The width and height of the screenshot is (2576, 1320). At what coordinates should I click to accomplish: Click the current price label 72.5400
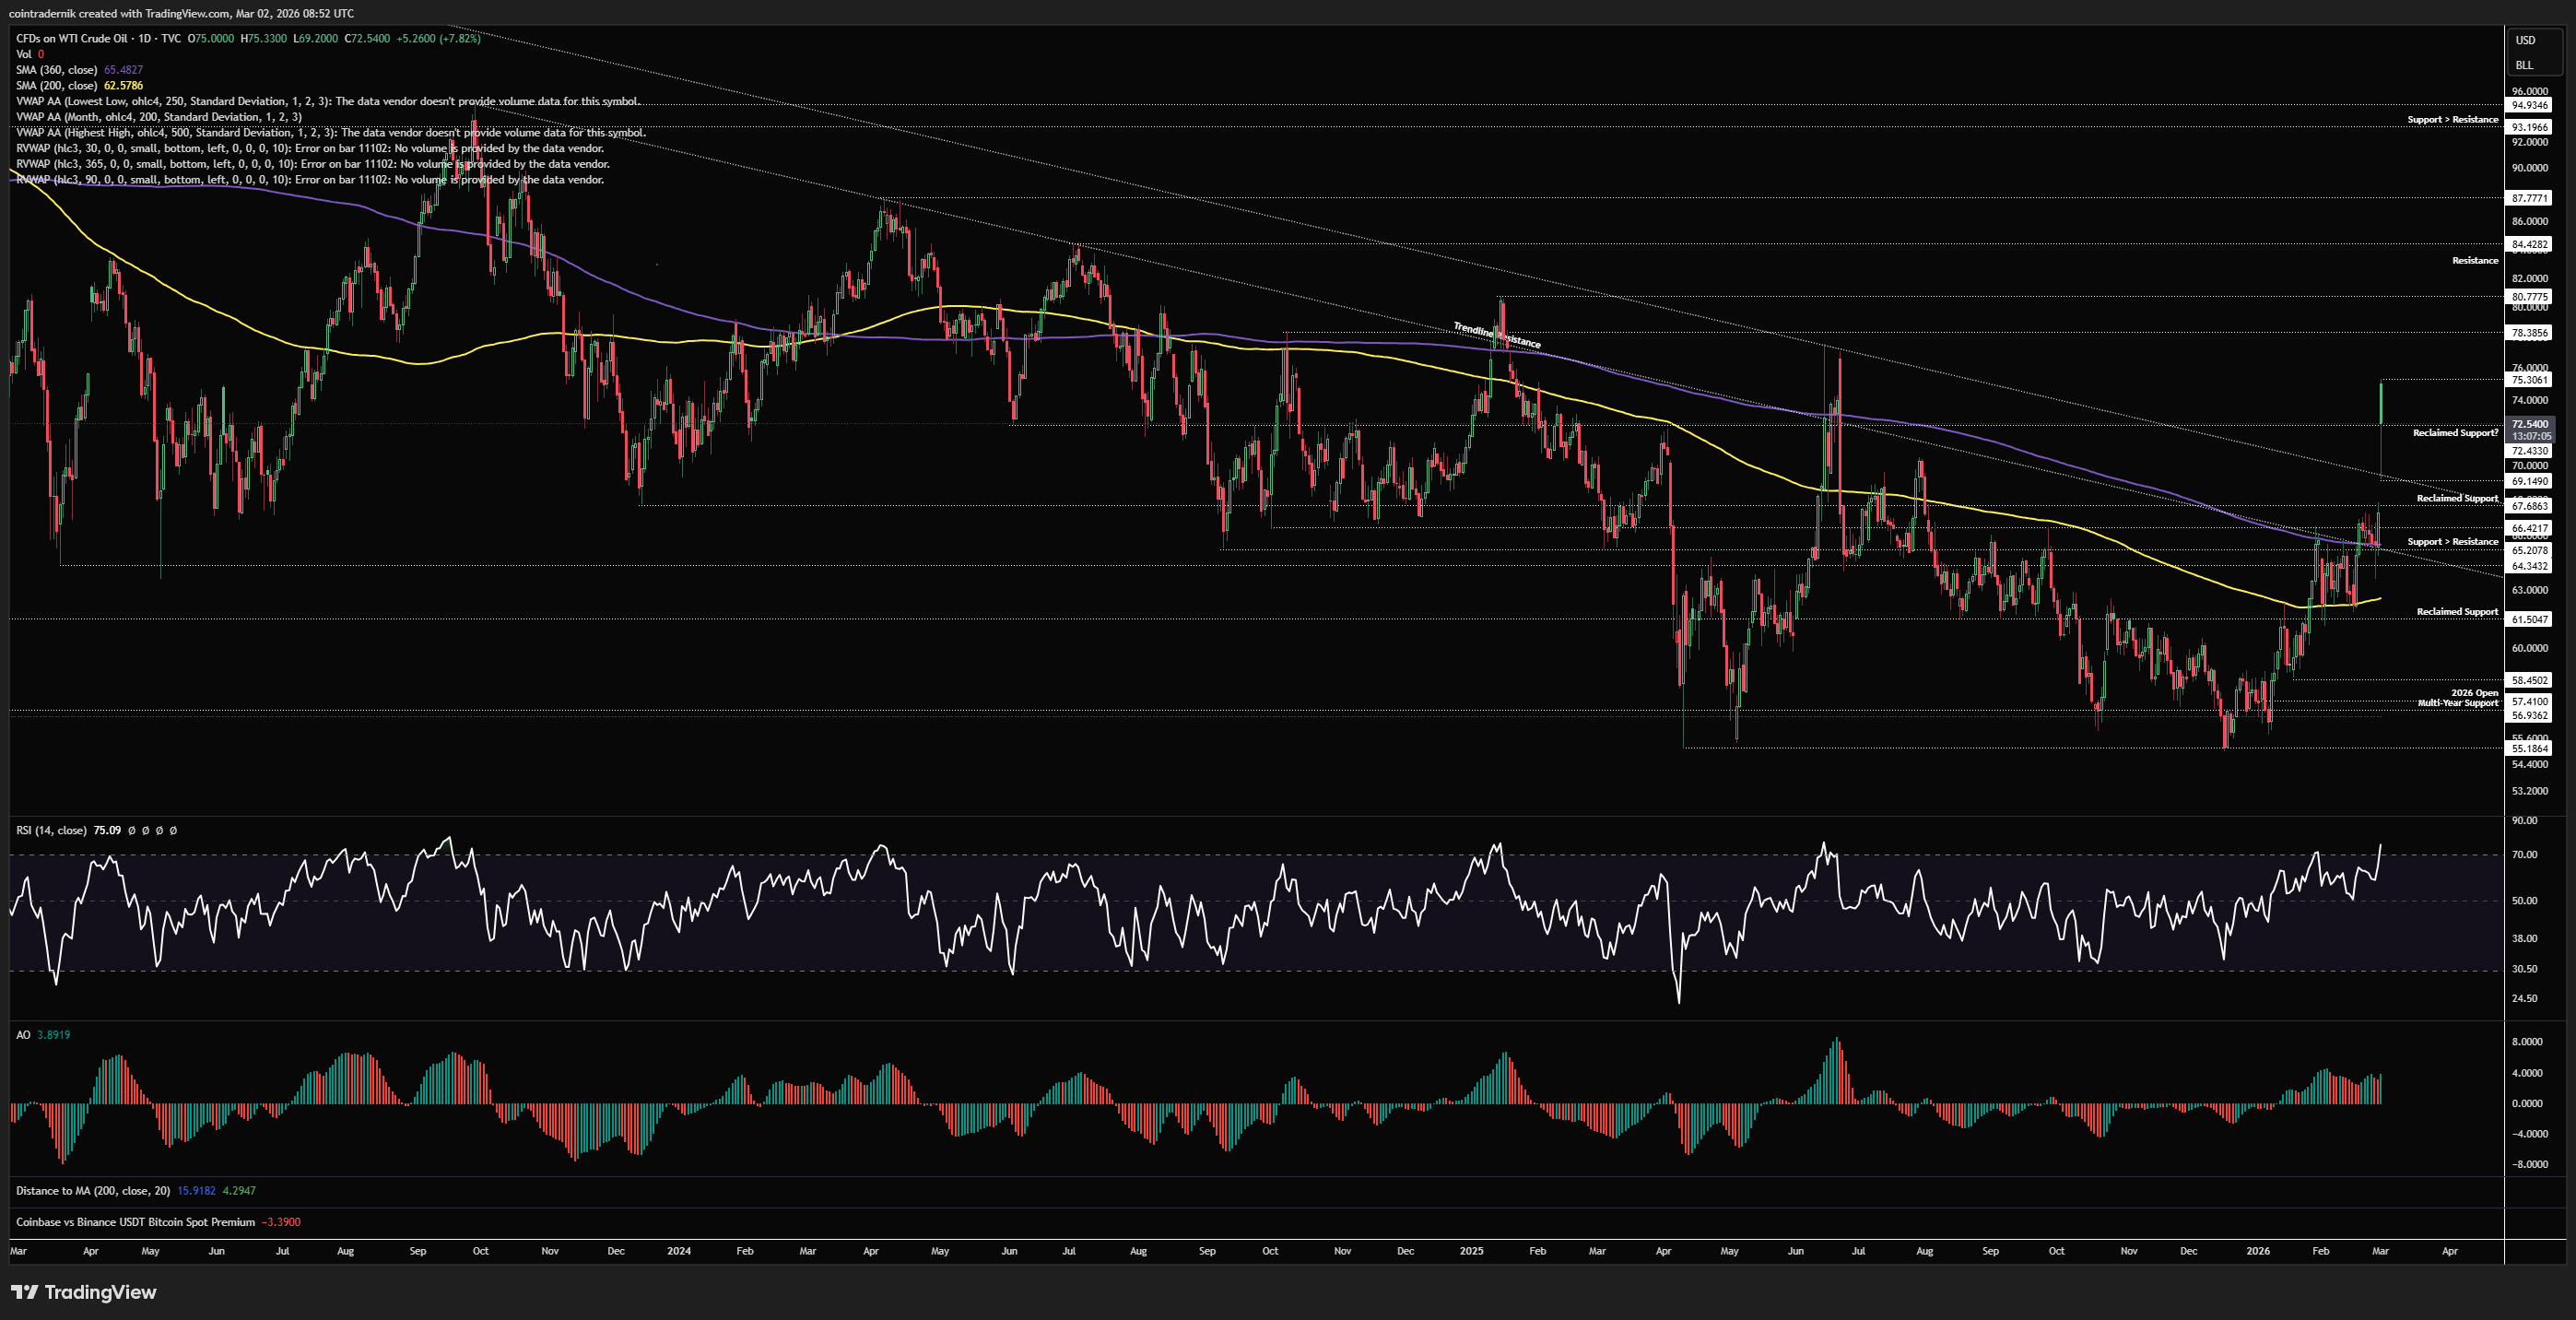(2530, 424)
